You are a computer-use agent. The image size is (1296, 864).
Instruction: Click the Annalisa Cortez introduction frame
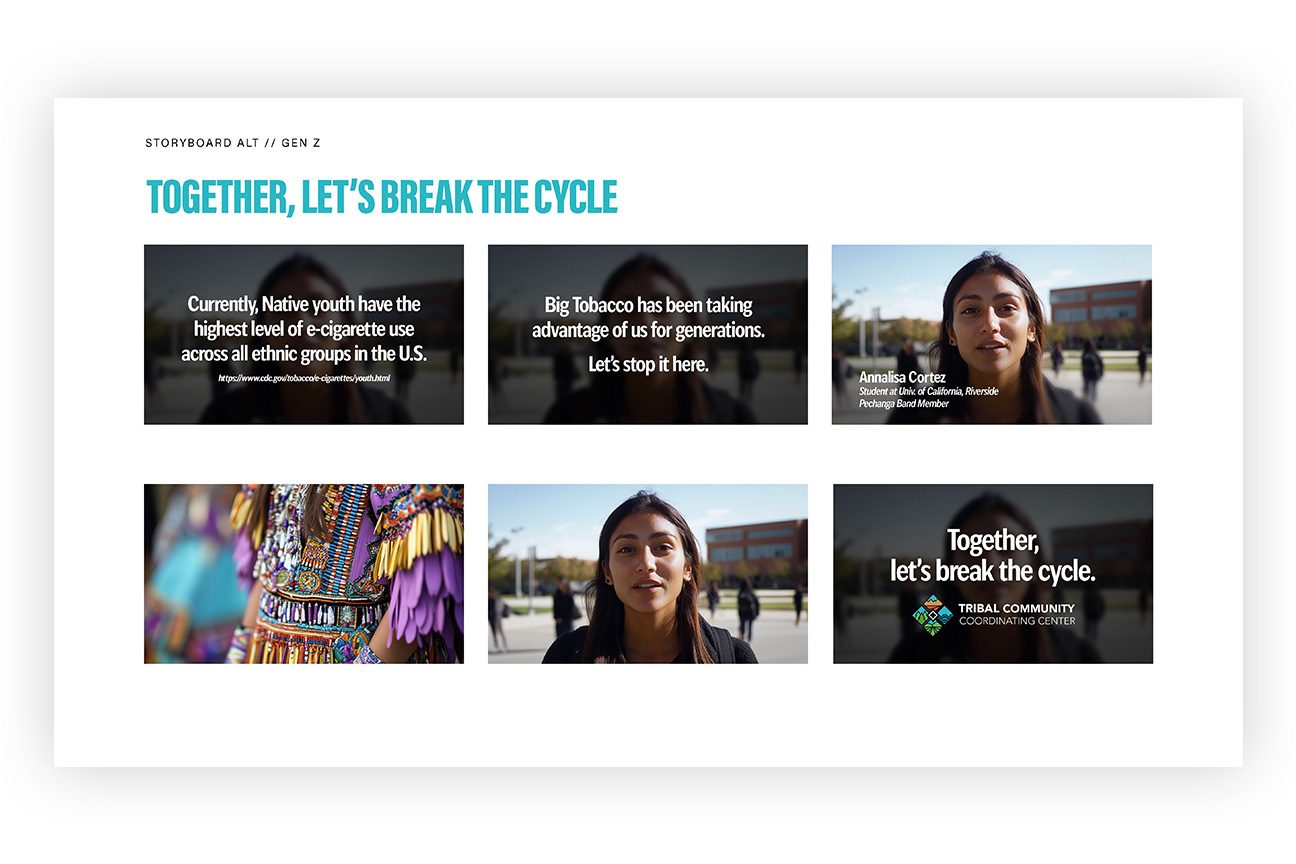992,334
